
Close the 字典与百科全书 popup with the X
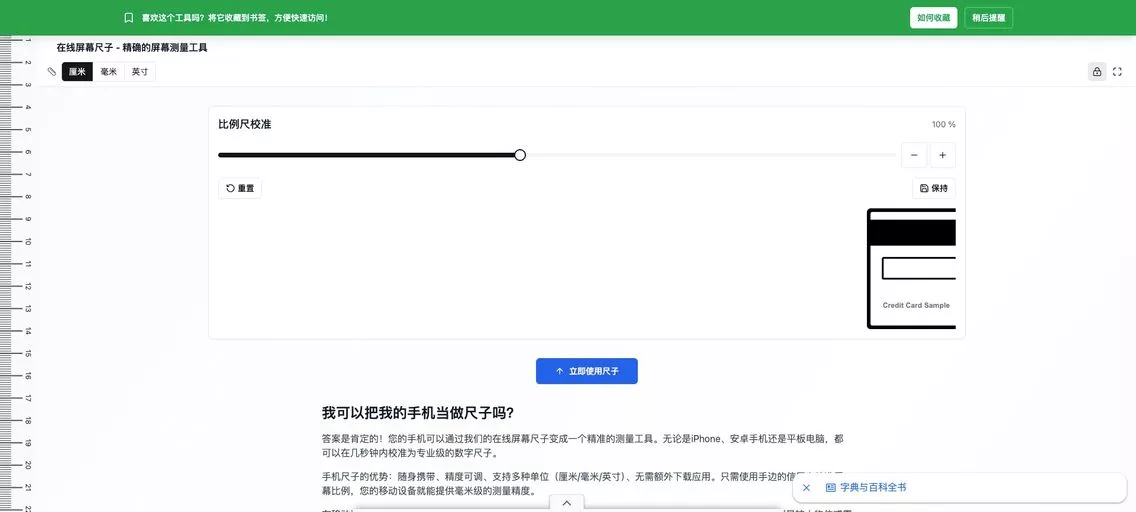[x=806, y=488]
